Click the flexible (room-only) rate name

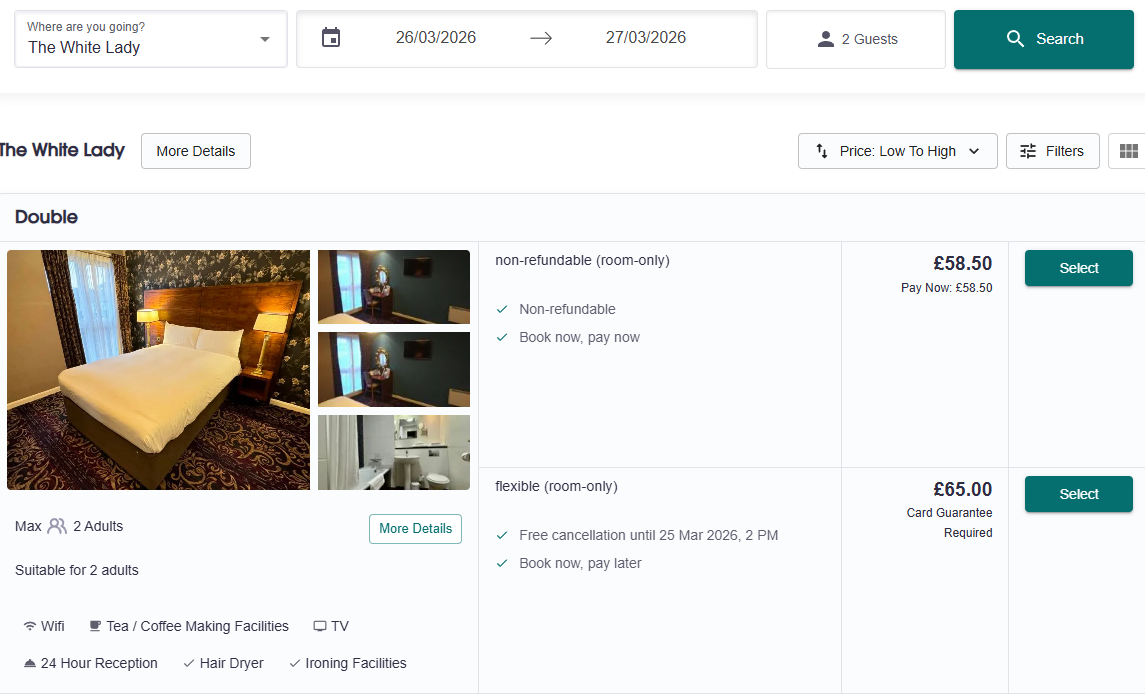[x=556, y=486]
